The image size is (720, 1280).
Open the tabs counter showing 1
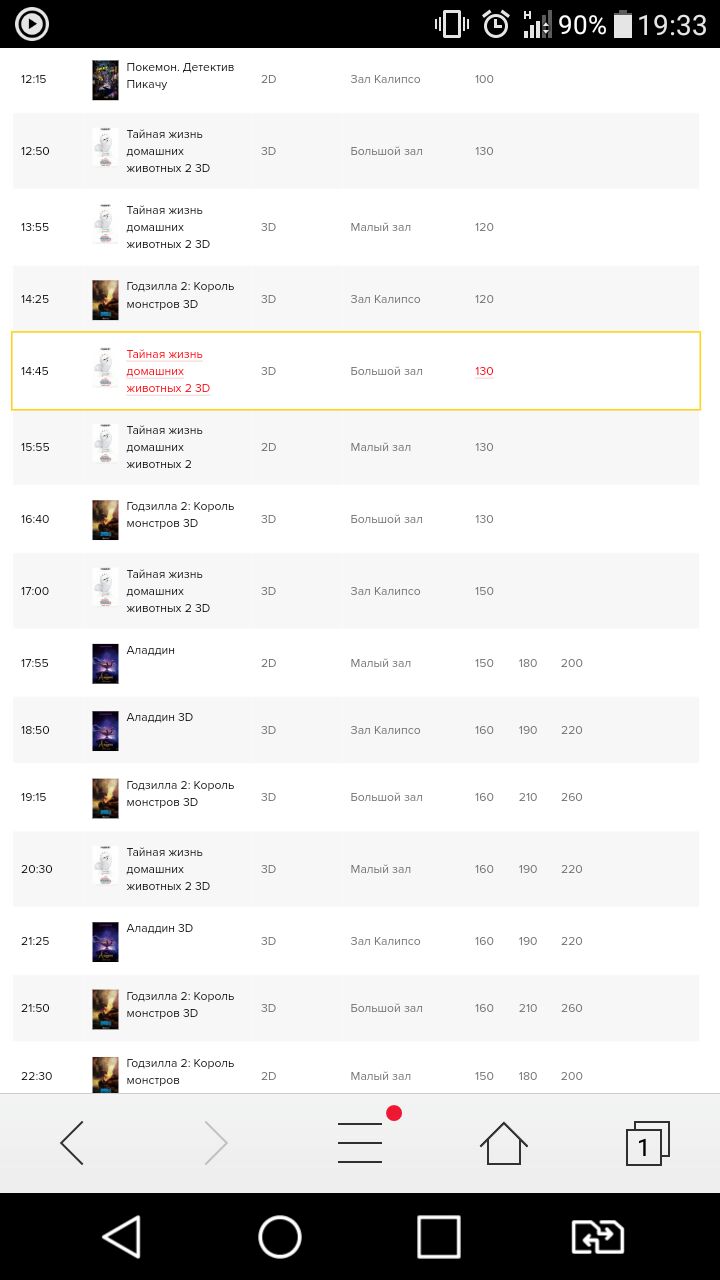[647, 1143]
